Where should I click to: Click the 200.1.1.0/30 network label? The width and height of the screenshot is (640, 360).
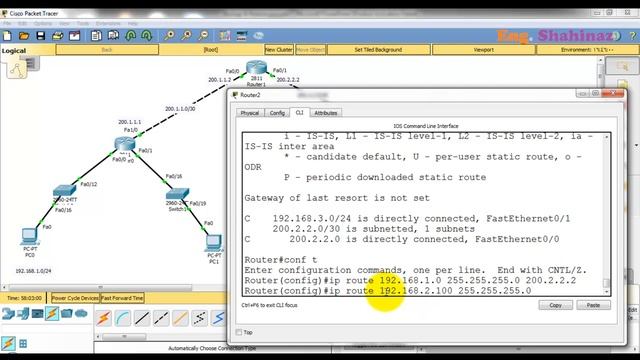tap(180, 109)
